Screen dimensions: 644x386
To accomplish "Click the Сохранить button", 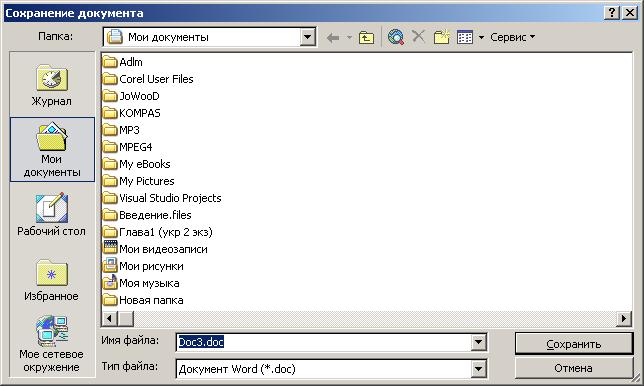I will pyautogui.click(x=573, y=344).
